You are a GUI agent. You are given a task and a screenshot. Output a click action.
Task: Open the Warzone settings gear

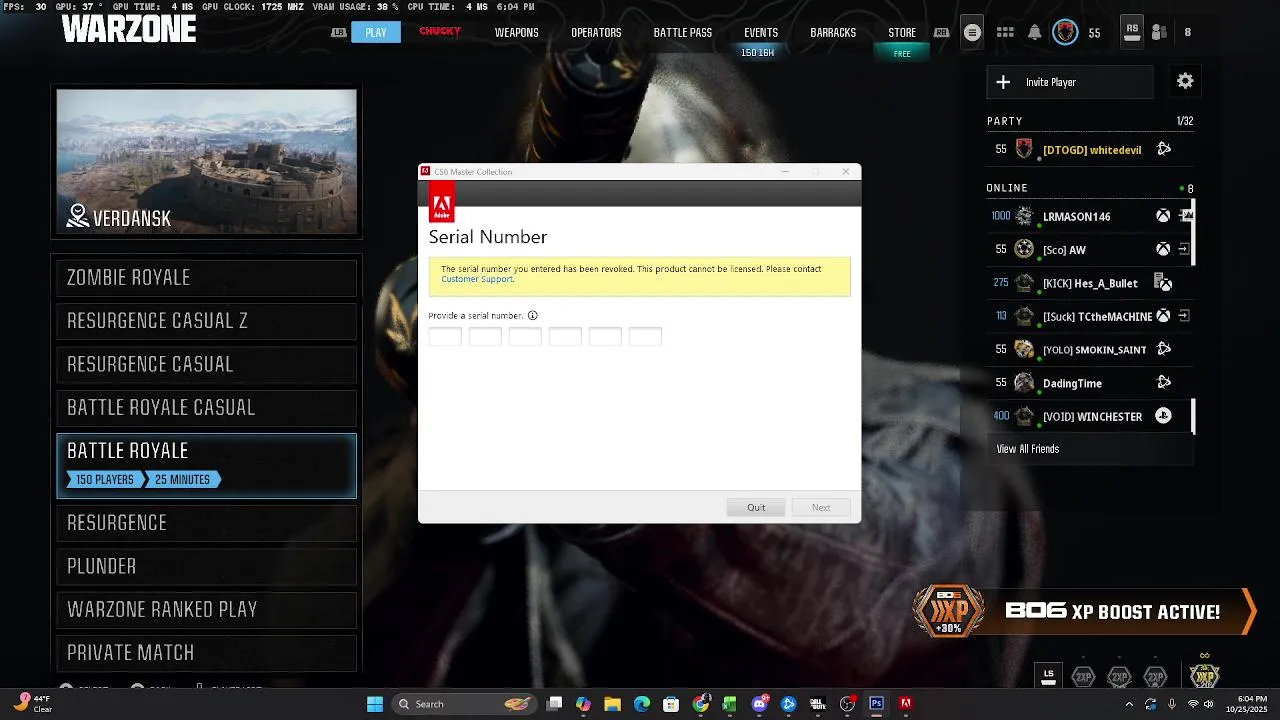[x=1185, y=82]
